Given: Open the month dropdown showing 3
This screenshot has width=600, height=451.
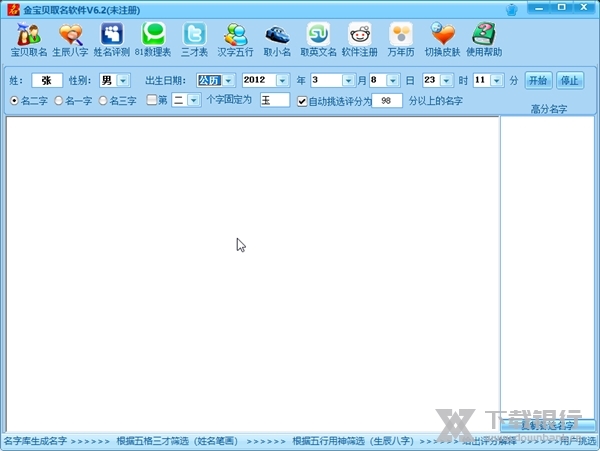Looking at the screenshot, I should pyautogui.click(x=348, y=80).
